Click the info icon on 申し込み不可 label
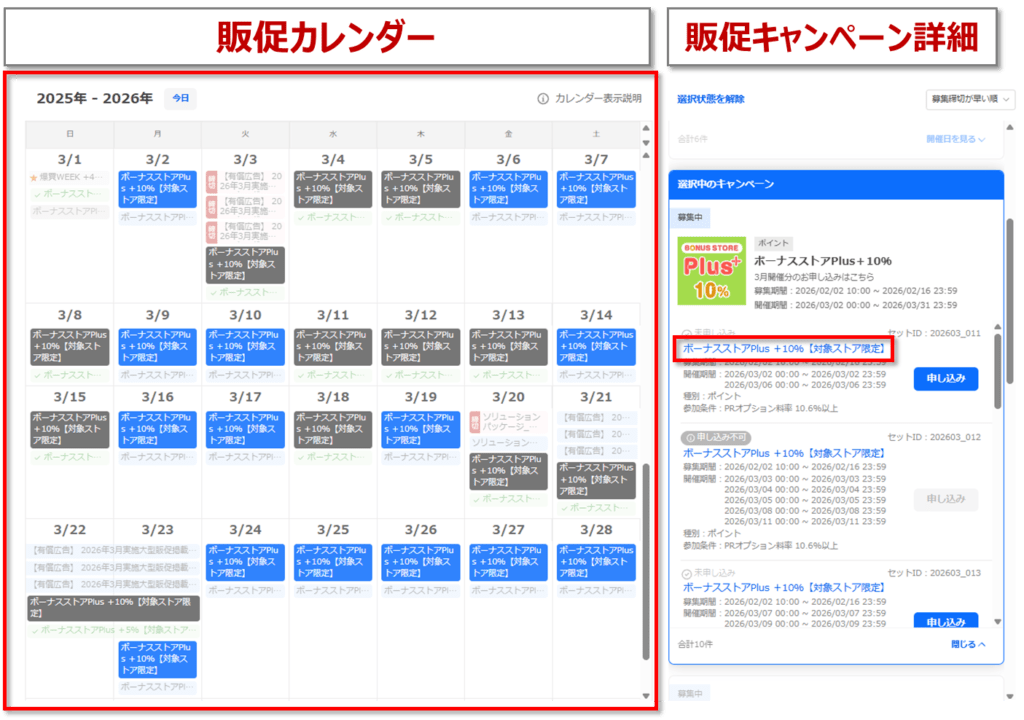This screenshot has width=1024, height=720. point(691,435)
